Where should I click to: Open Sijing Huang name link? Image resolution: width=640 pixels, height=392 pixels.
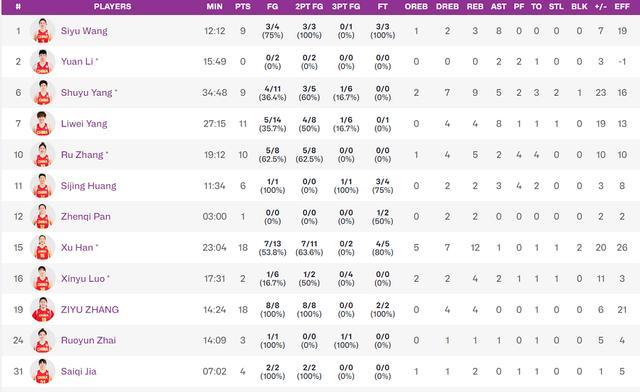(x=89, y=186)
